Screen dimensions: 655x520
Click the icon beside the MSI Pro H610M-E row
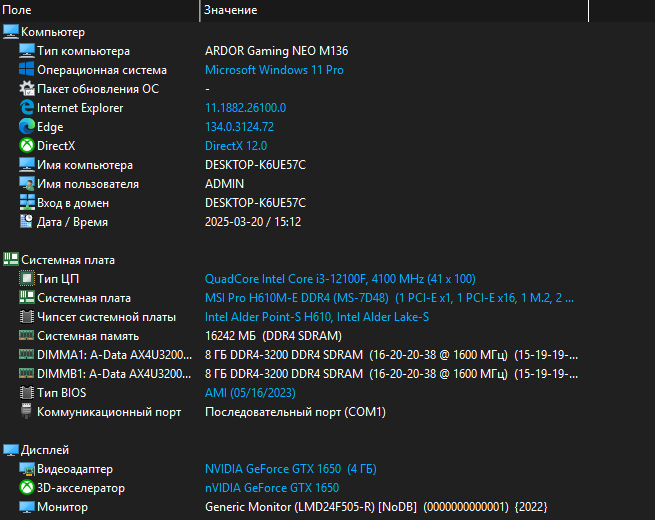[x=27, y=297]
